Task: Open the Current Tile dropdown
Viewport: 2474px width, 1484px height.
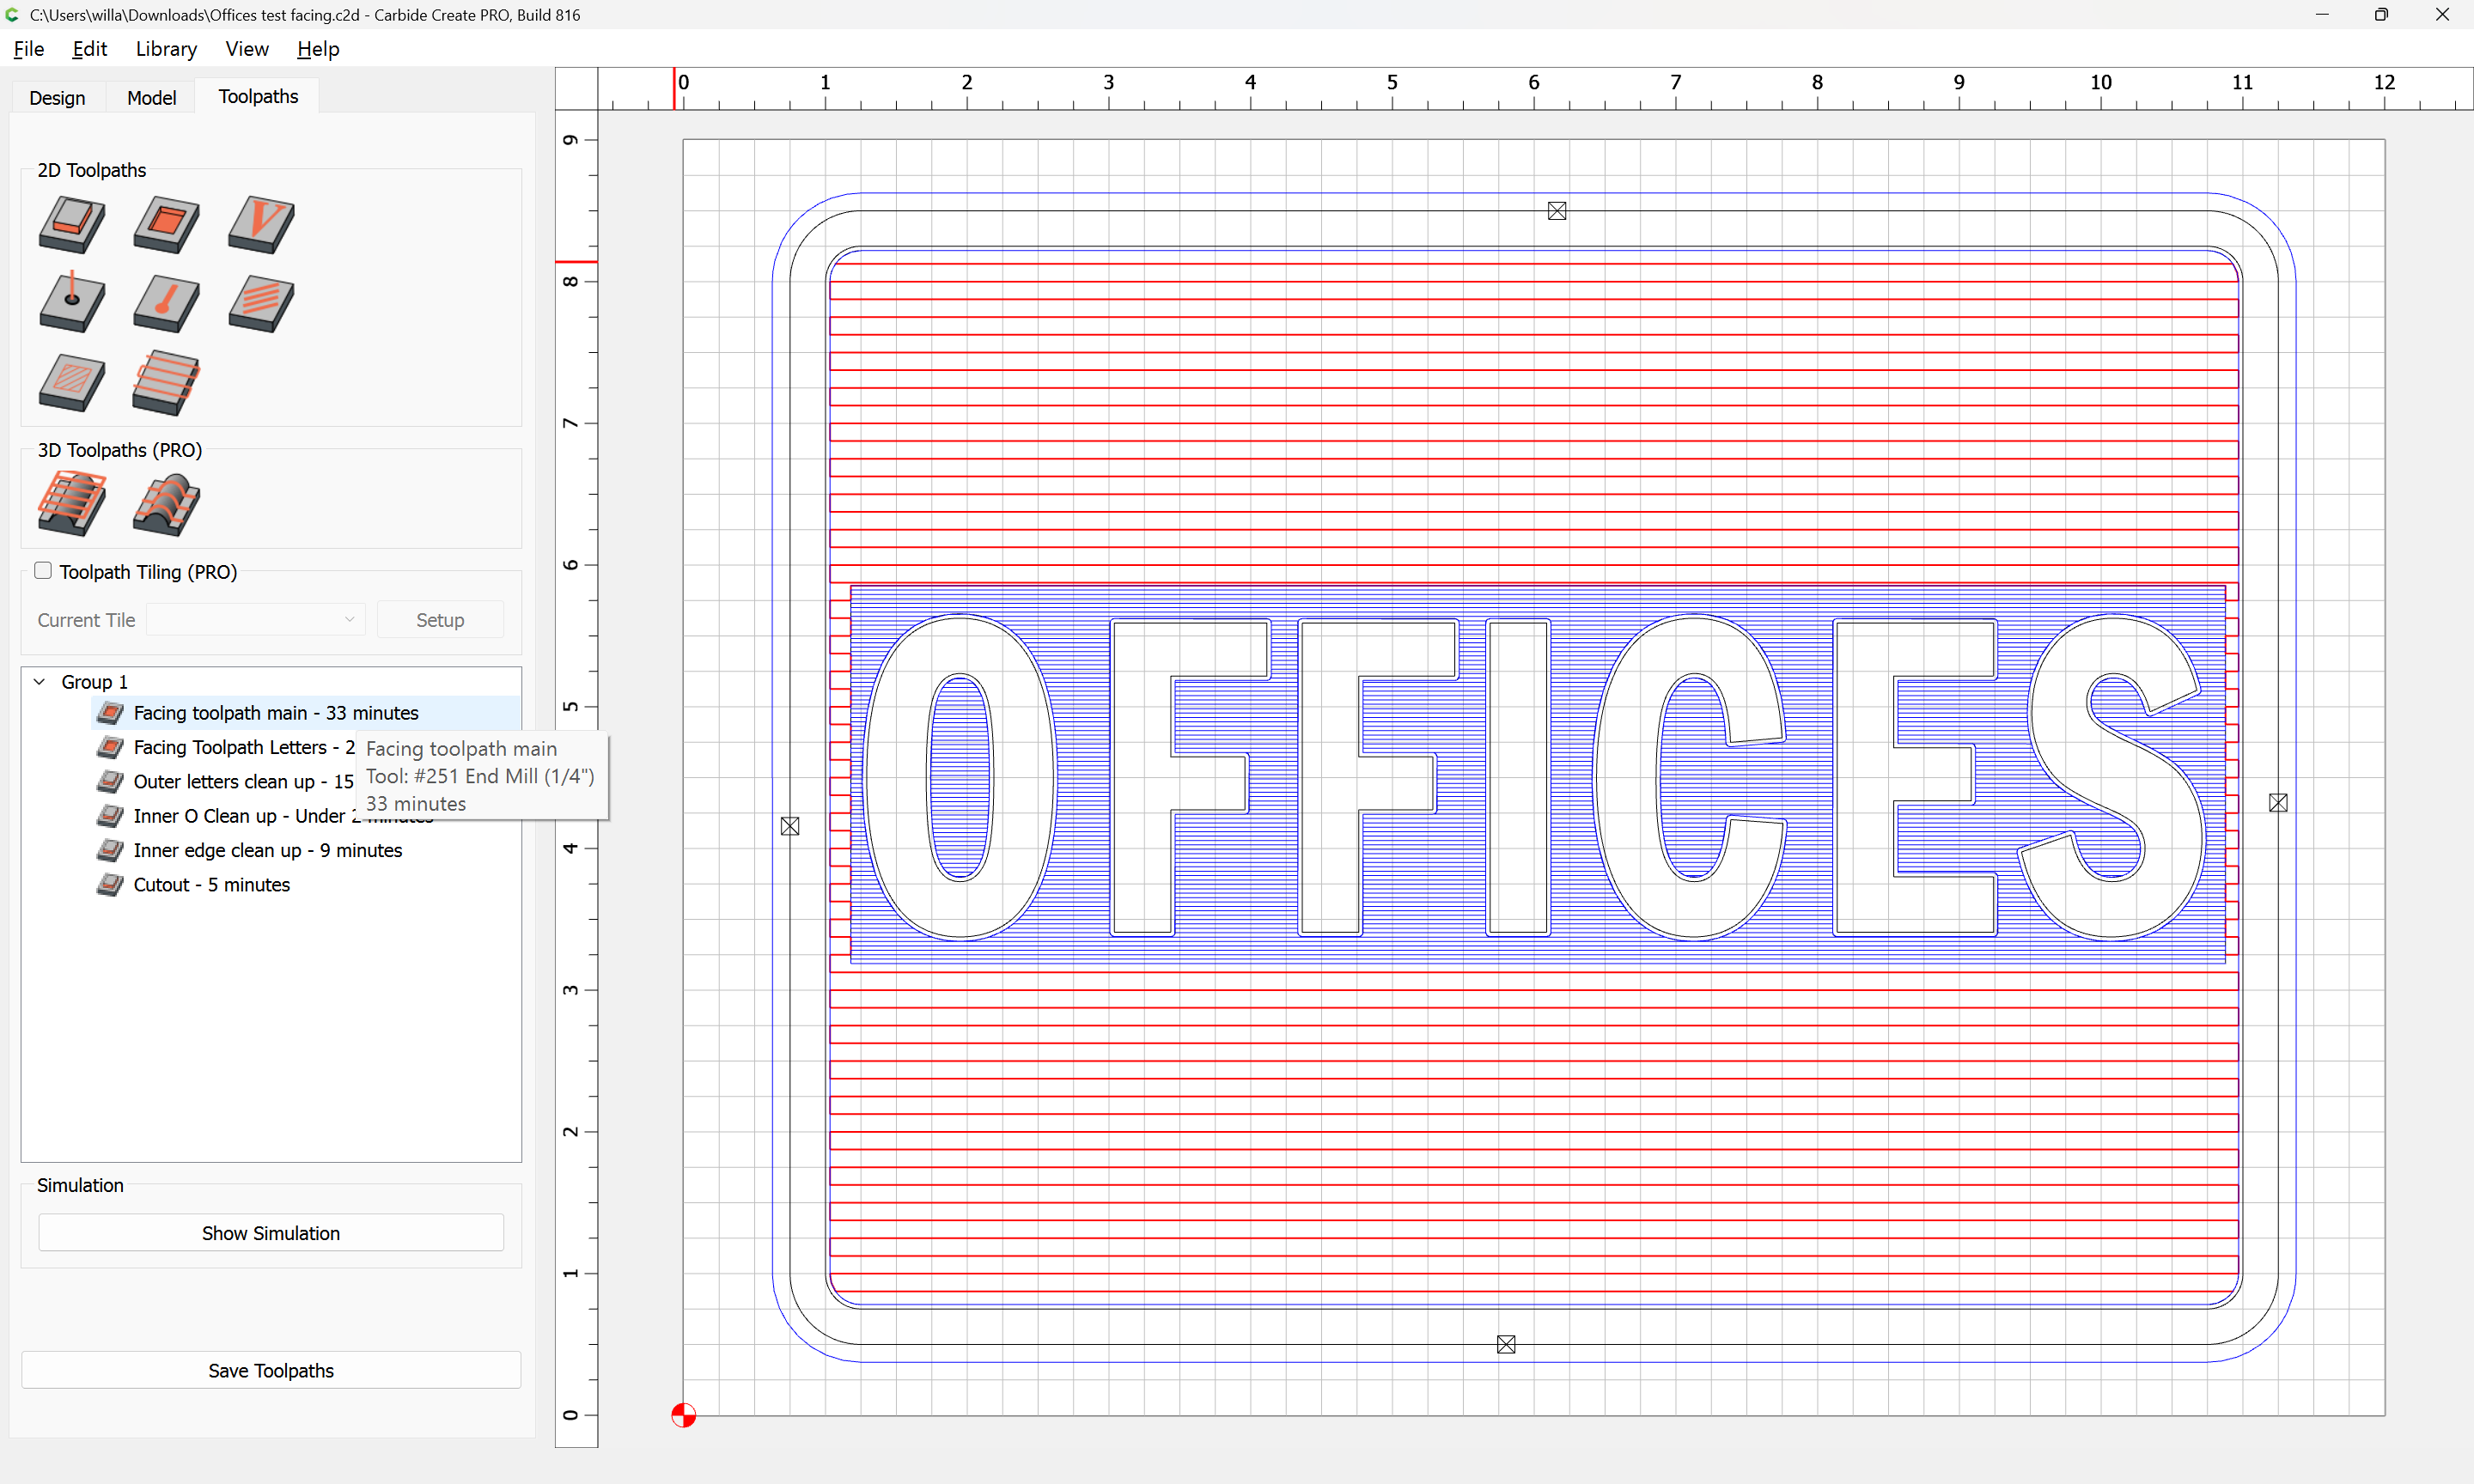Action: [255, 620]
